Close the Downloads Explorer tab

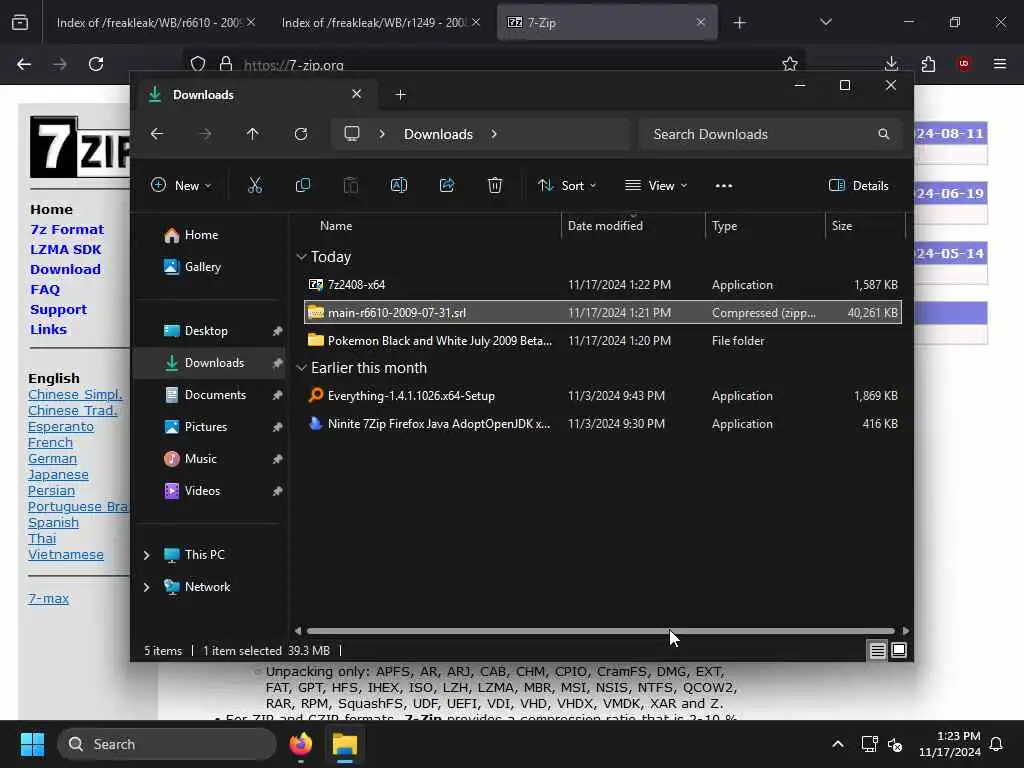pos(357,94)
